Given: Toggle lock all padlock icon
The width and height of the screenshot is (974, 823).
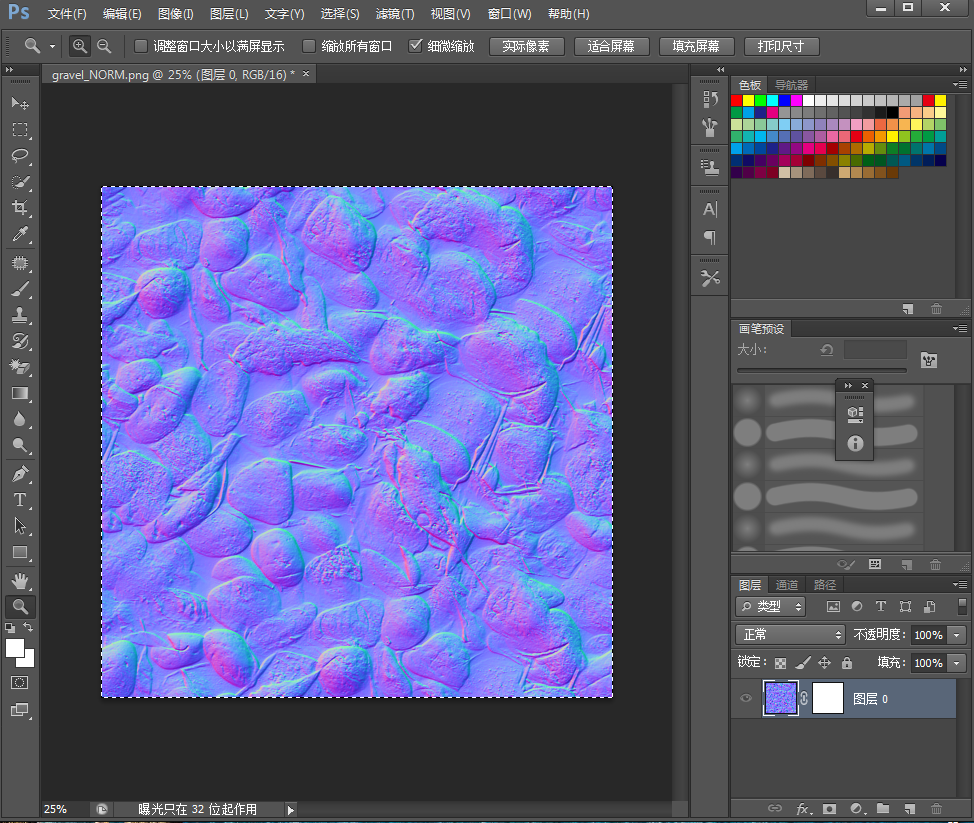Looking at the screenshot, I should tap(847, 663).
